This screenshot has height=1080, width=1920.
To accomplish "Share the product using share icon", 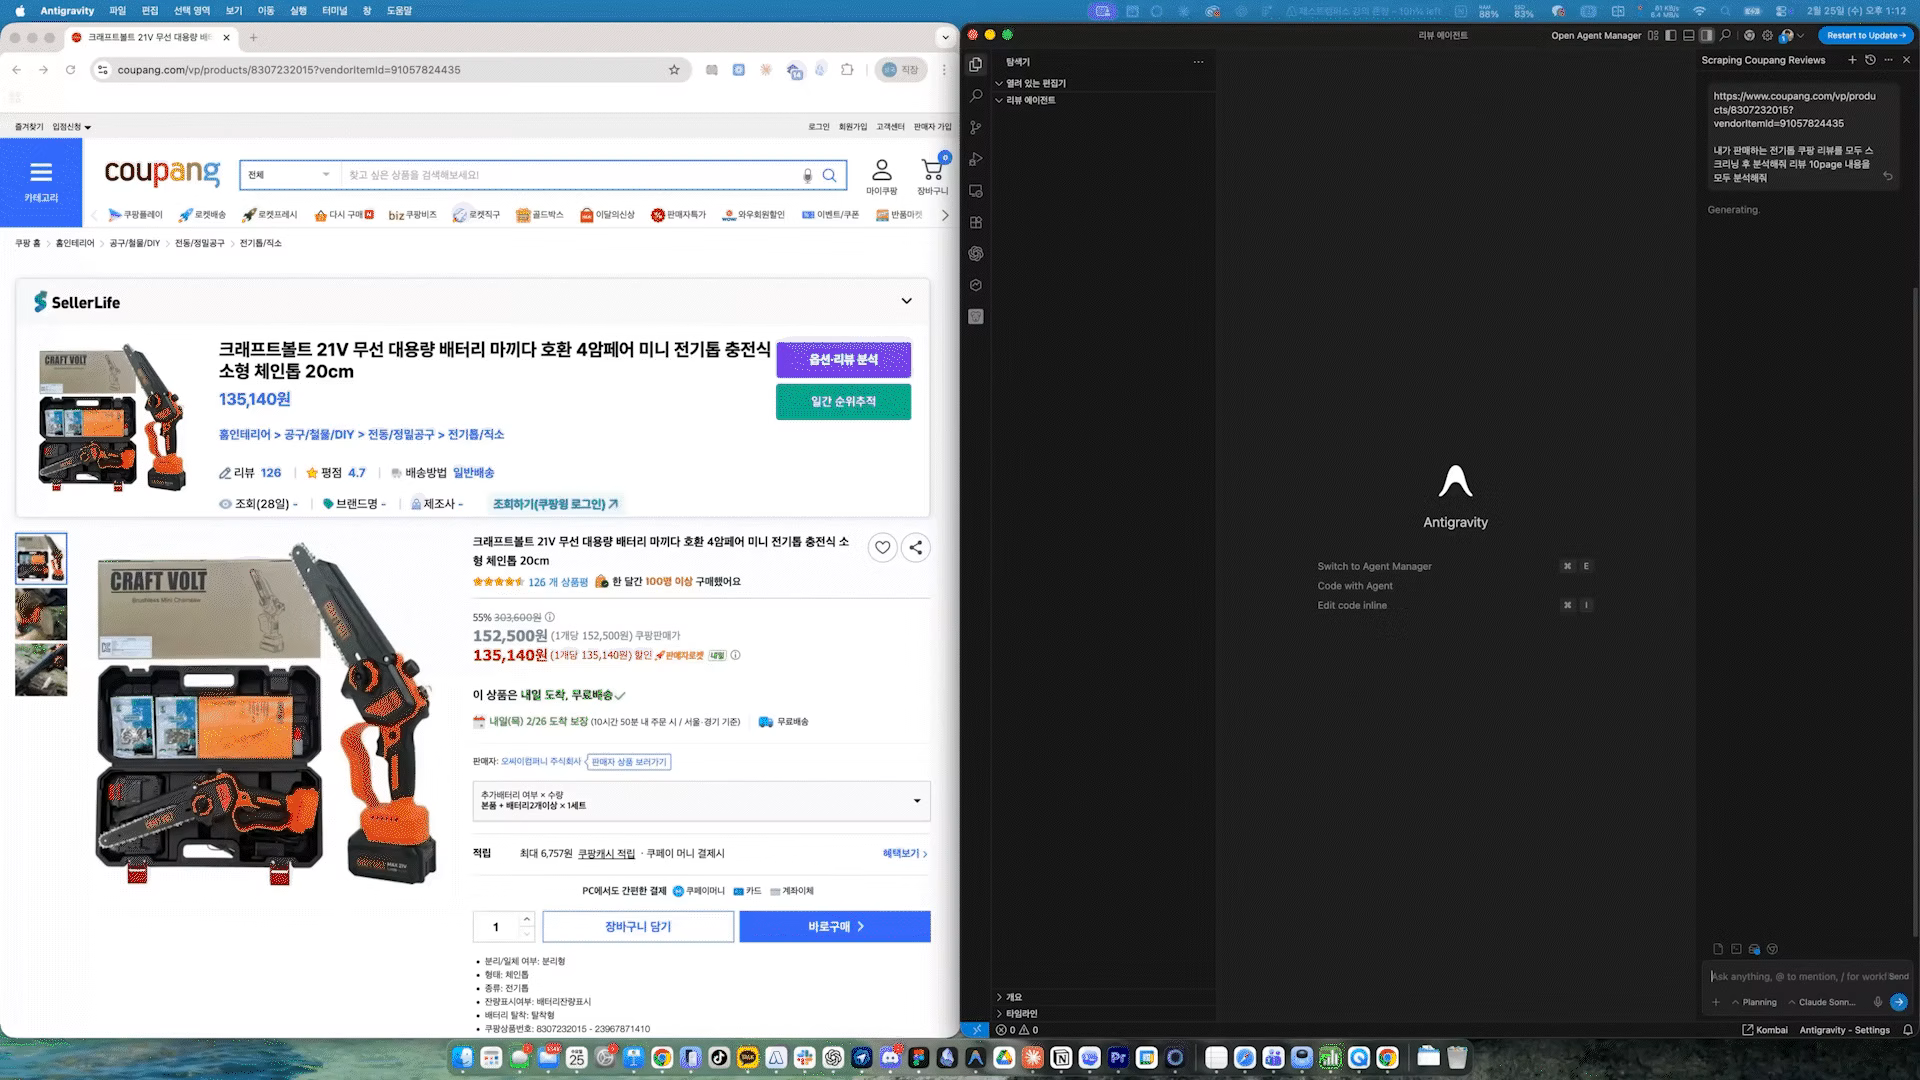I will pos(915,547).
